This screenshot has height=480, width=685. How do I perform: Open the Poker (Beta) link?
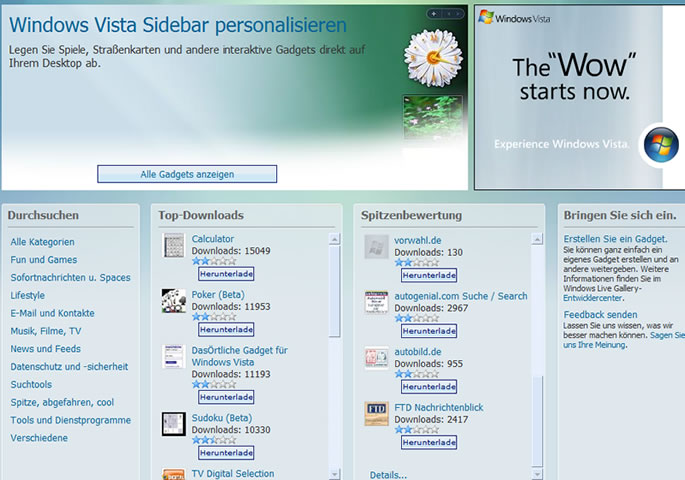pyautogui.click(x=218, y=294)
